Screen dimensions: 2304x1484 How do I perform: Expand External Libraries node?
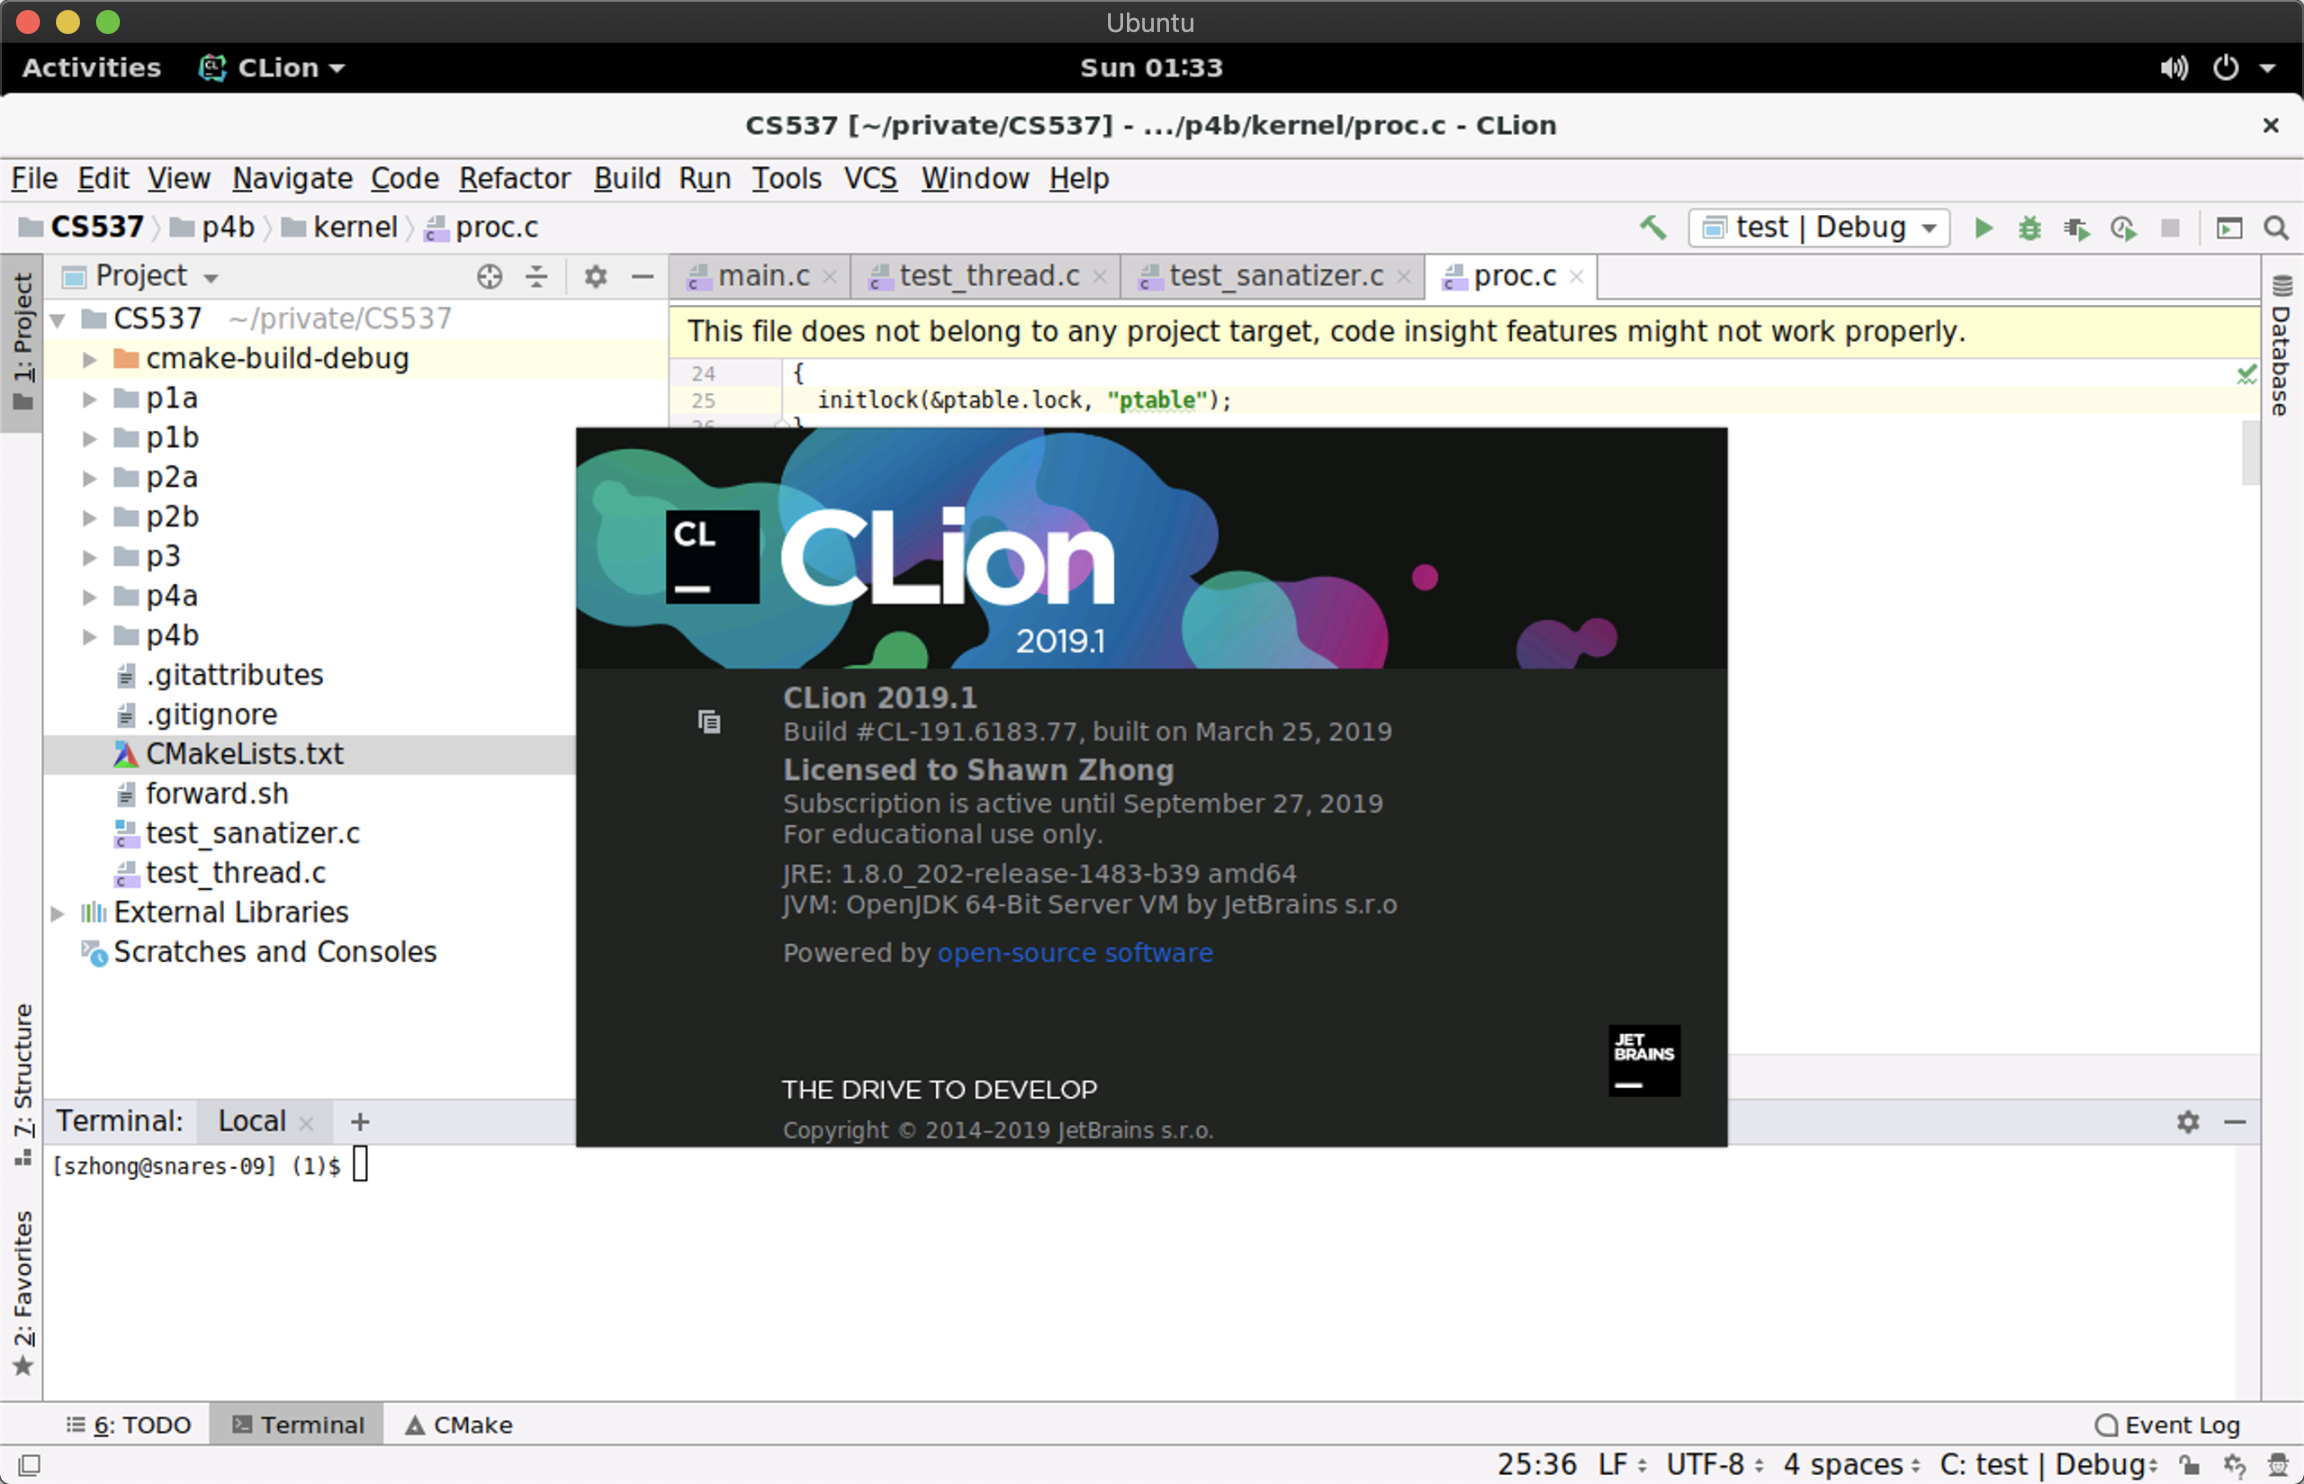tap(58, 913)
